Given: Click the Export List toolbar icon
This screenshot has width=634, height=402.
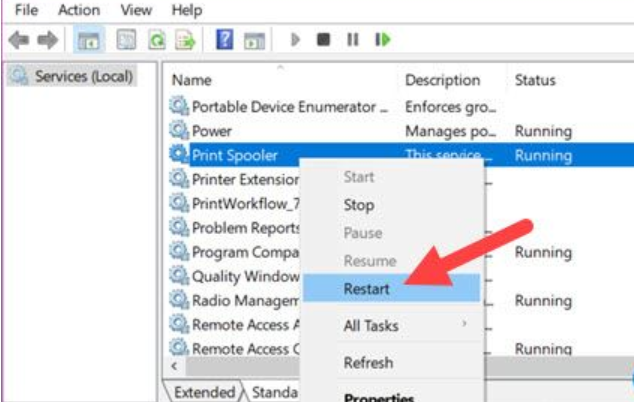Looking at the screenshot, I should click(185, 40).
